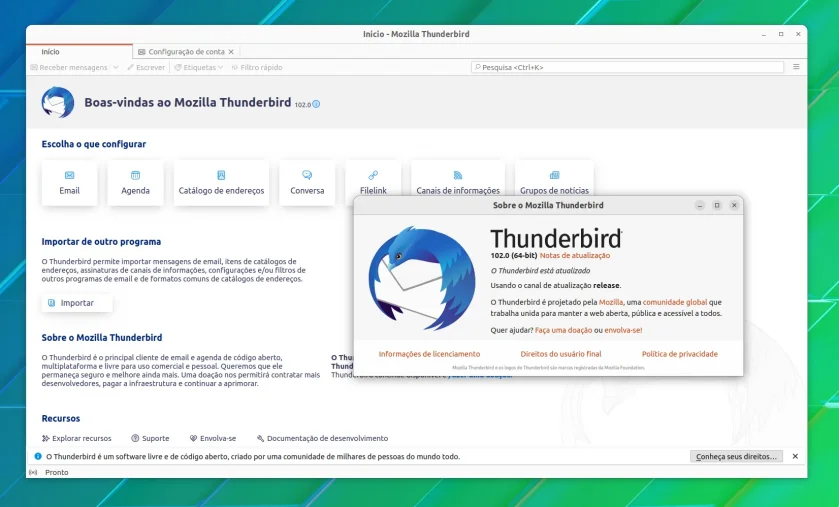Click the Escrever compose button
This screenshot has height=507, width=840.
click(146, 68)
